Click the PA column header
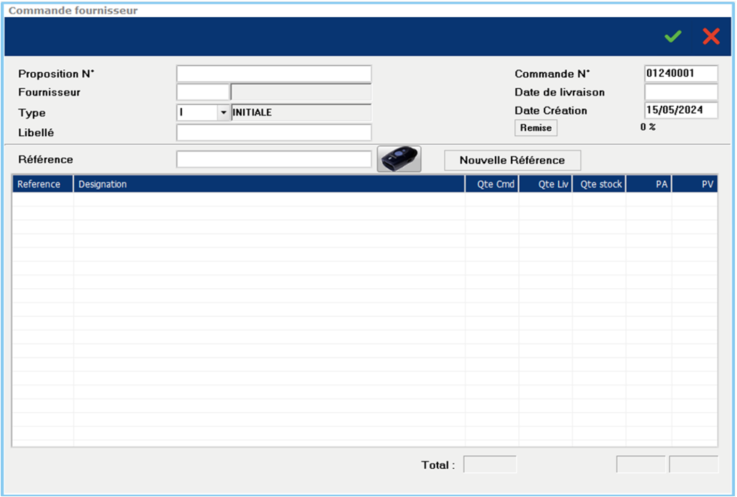737x497 pixels. point(649,184)
